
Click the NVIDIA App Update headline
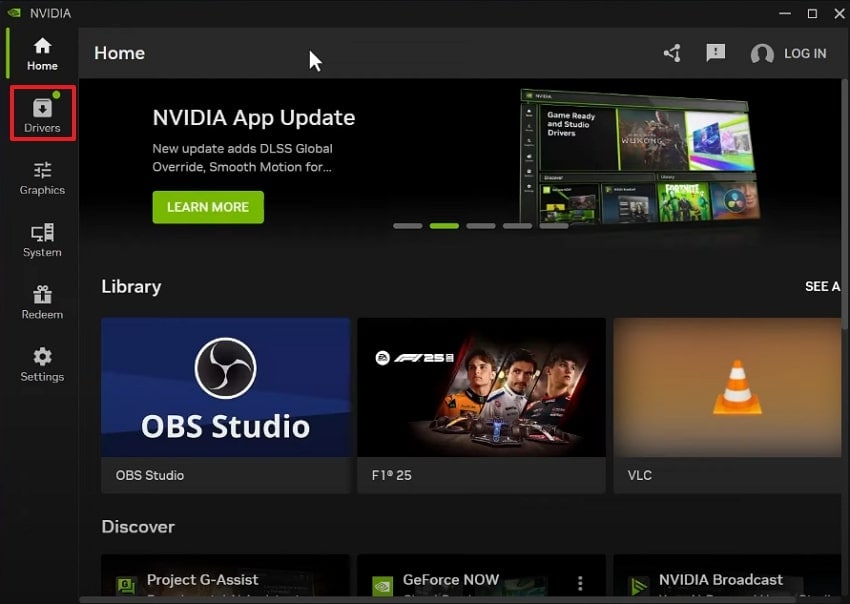254,118
